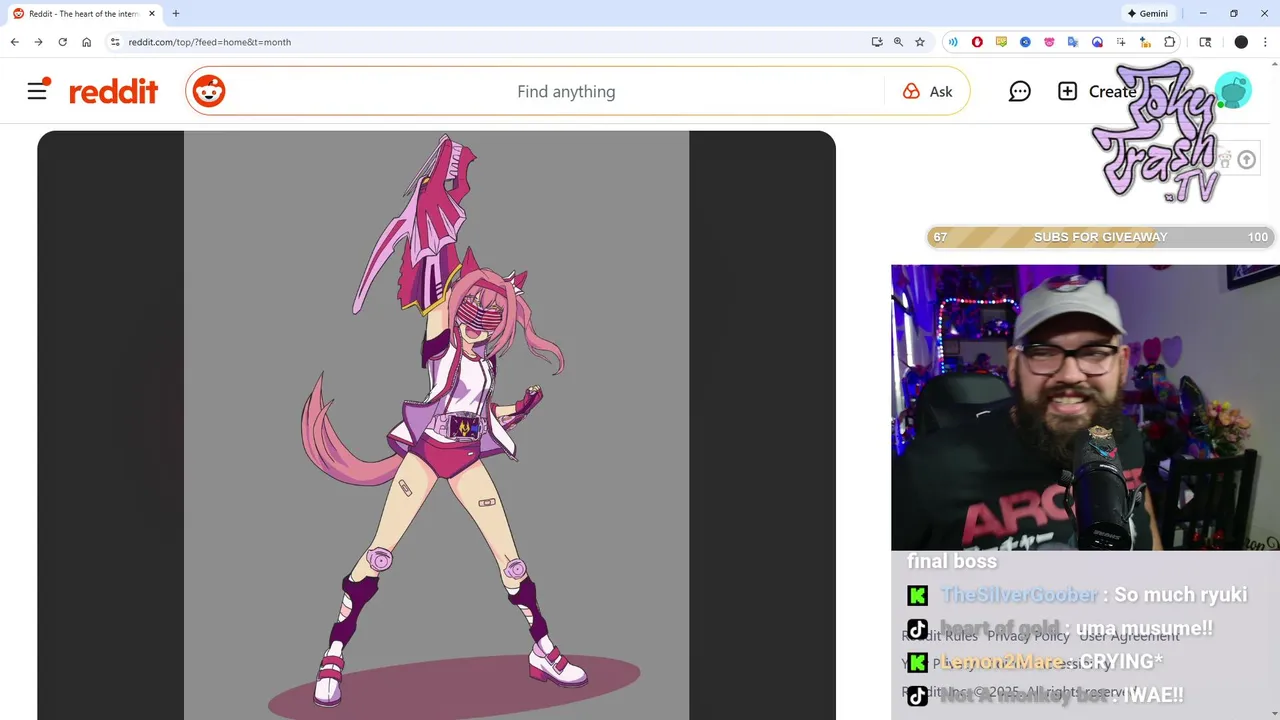Click the reddit logo to go home
Screen dimensions: 1280x720
tap(113, 92)
